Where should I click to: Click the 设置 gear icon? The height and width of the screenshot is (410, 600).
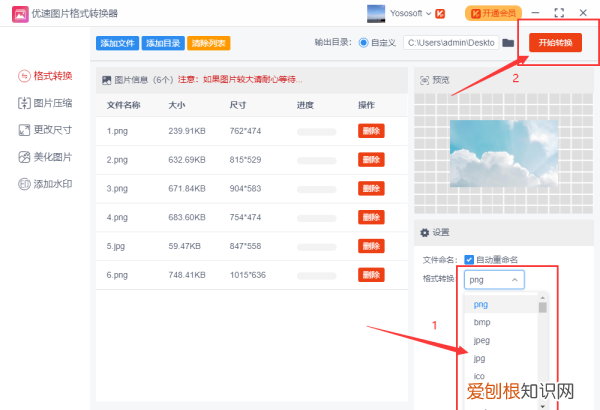tap(424, 232)
